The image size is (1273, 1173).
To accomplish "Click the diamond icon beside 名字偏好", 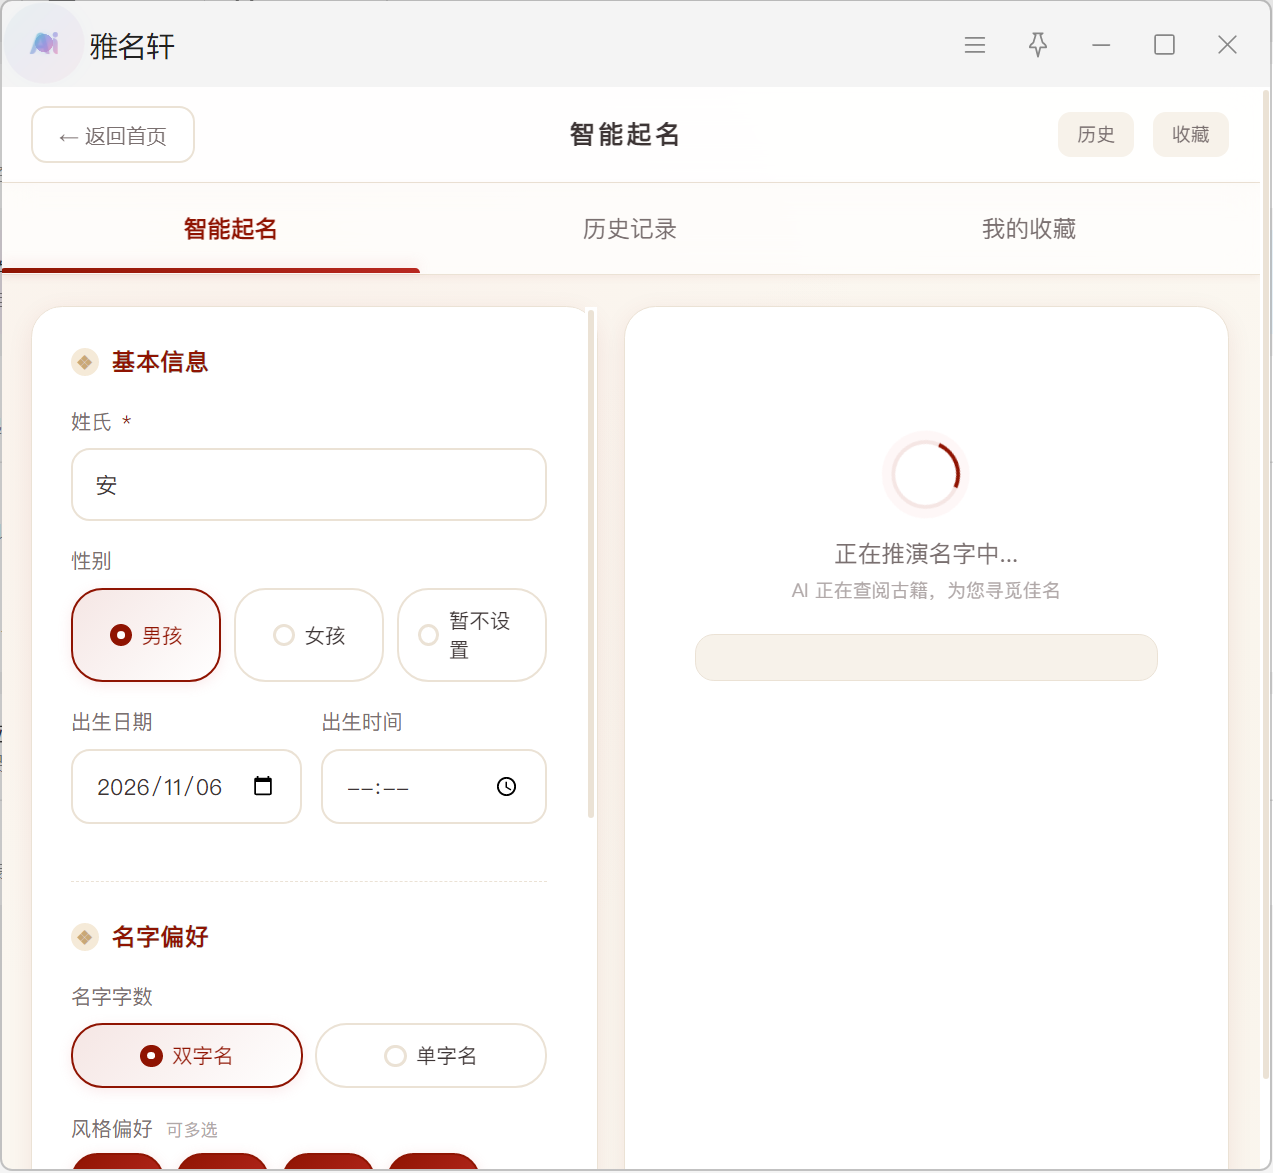I will pyautogui.click(x=85, y=937).
